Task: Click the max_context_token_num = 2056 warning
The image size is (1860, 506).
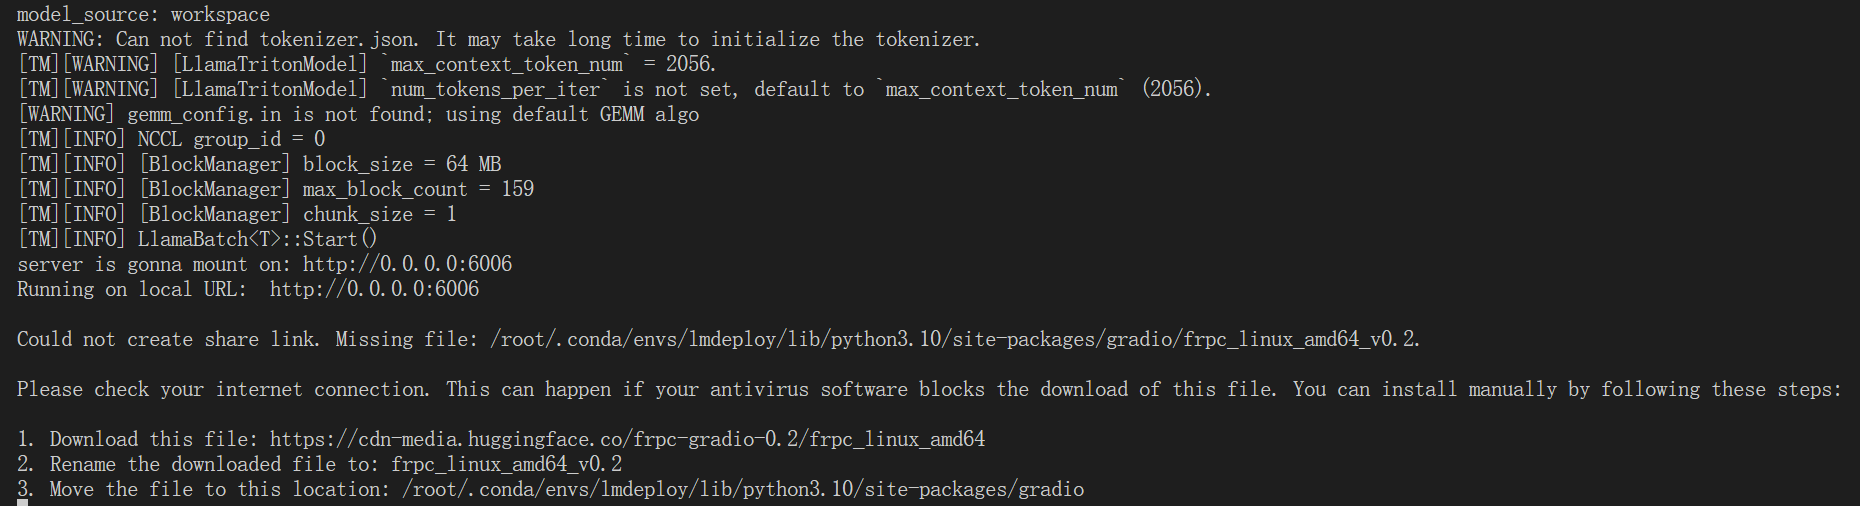Action: (366, 64)
